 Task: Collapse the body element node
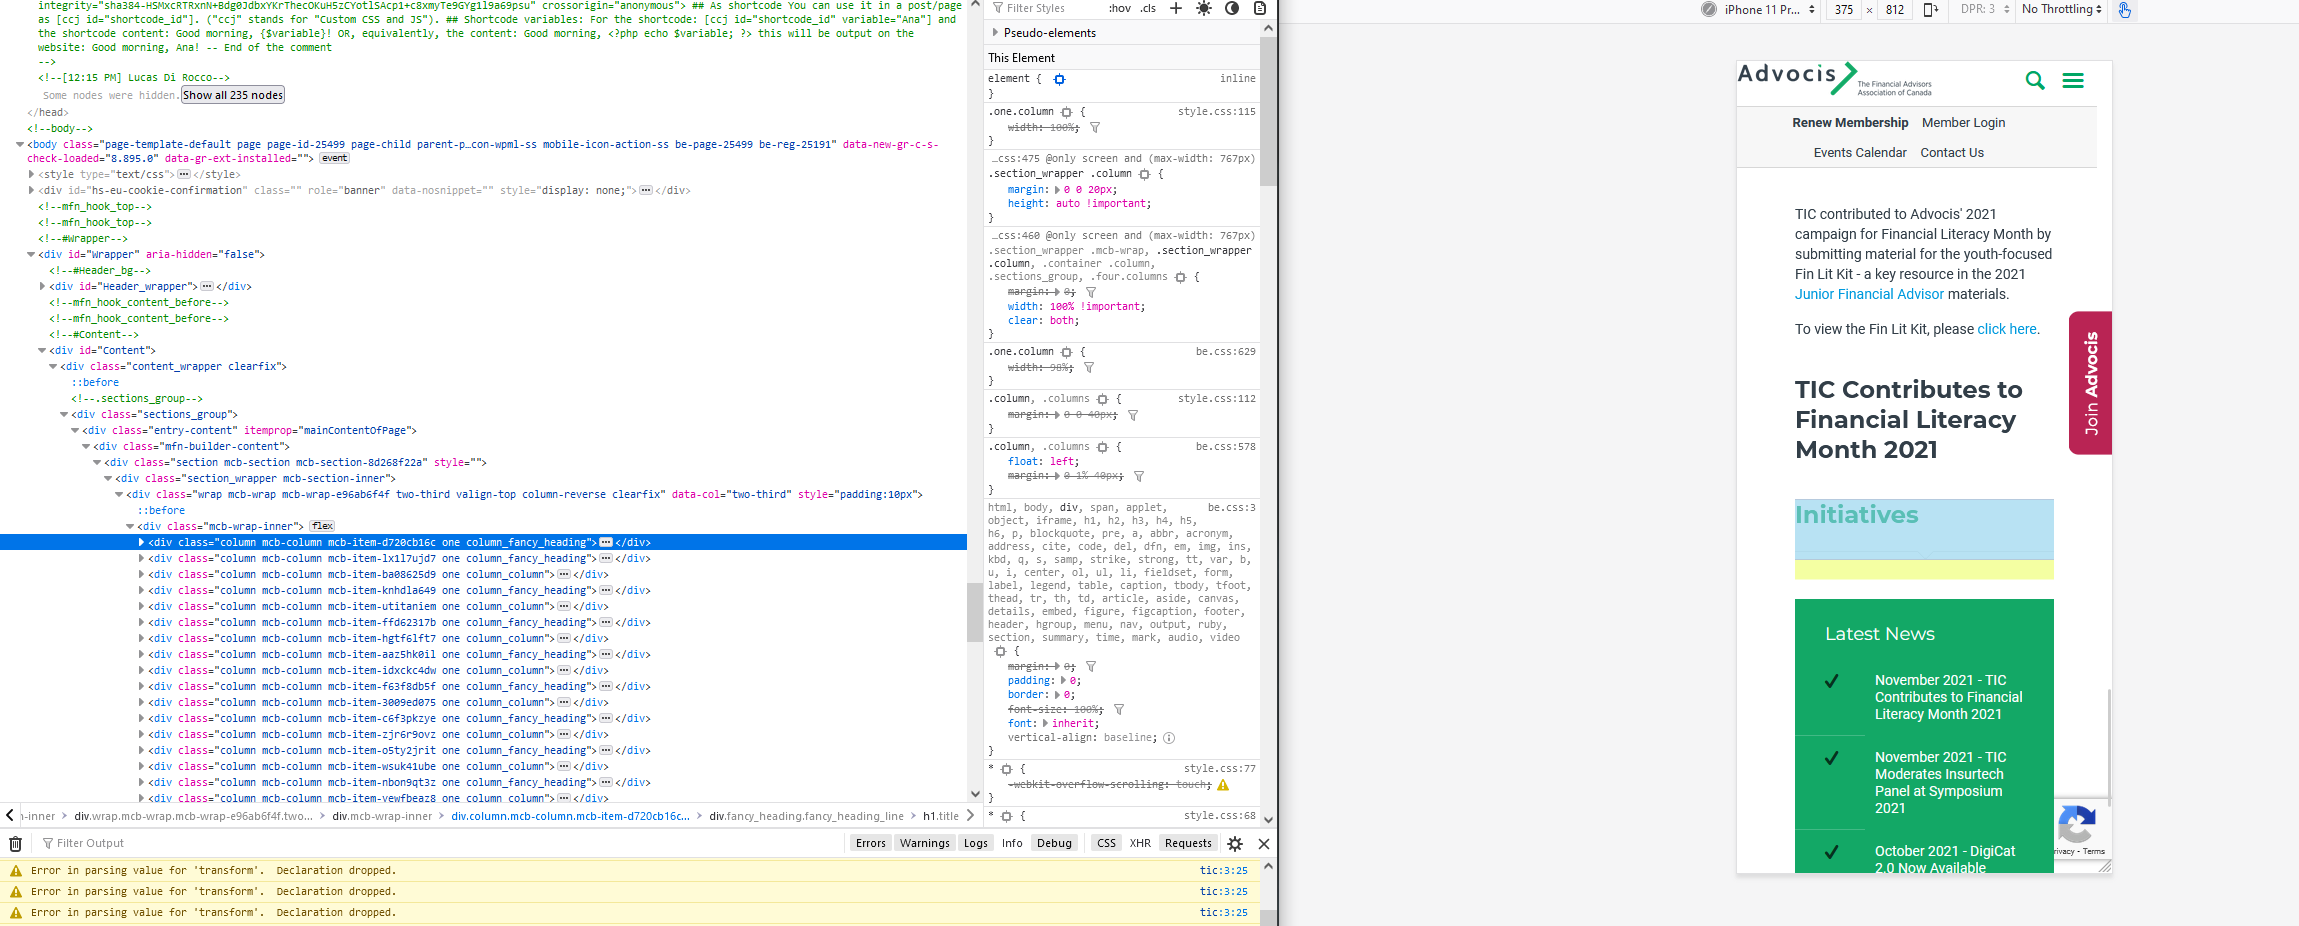(x=20, y=144)
